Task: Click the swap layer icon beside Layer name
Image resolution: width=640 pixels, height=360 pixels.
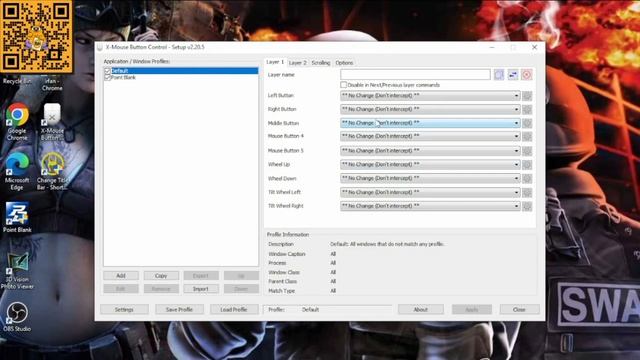Action: 513,75
